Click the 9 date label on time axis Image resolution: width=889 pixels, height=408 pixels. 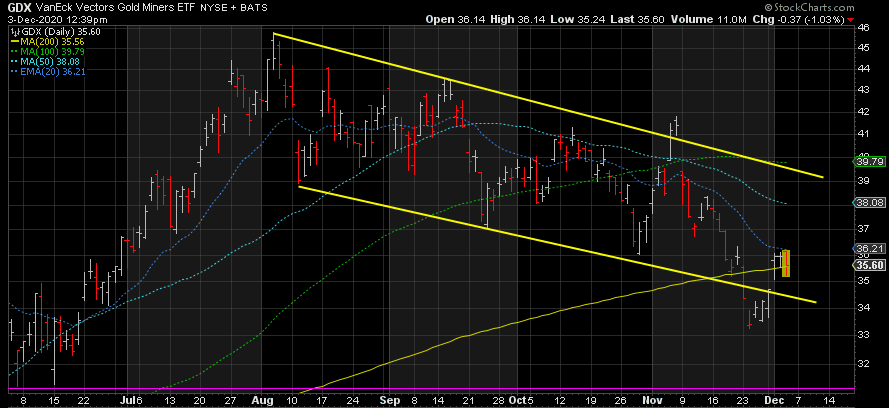pyautogui.click(x=683, y=400)
